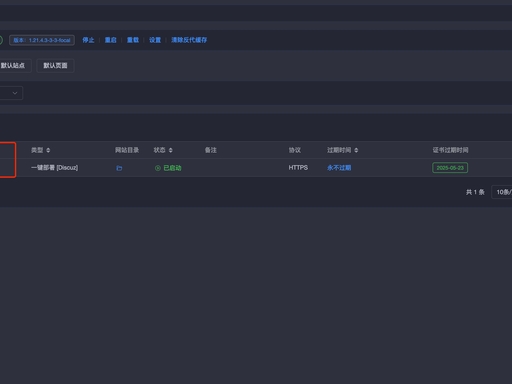
Task: Click the HTTPS protocol cell
Action: (x=298, y=167)
